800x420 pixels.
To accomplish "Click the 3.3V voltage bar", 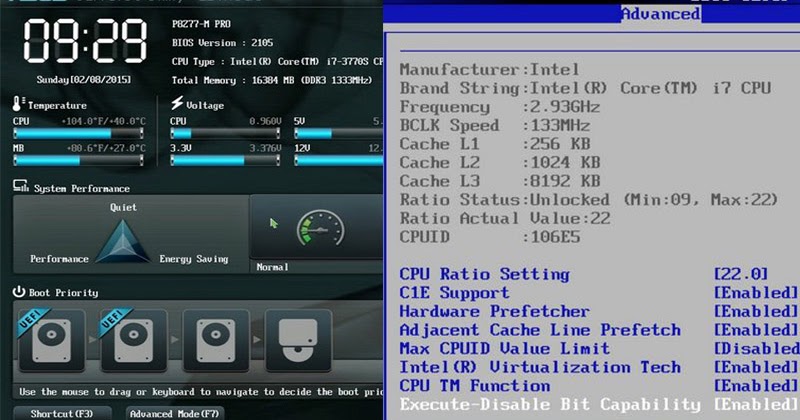I will (x=225, y=161).
